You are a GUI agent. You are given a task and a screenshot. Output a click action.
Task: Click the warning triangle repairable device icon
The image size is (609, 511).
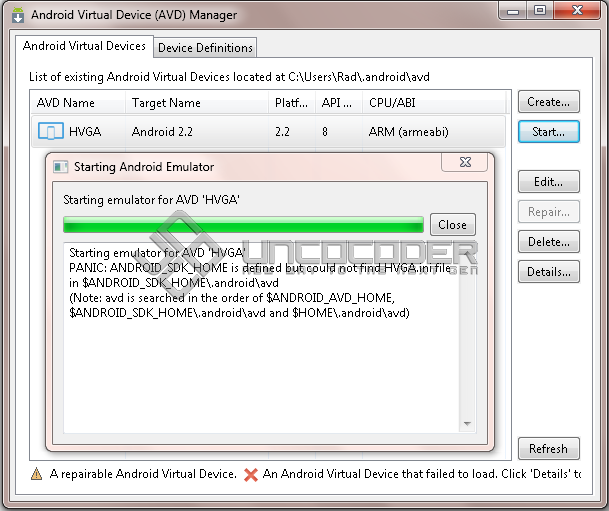pyautogui.click(x=37, y=474)
